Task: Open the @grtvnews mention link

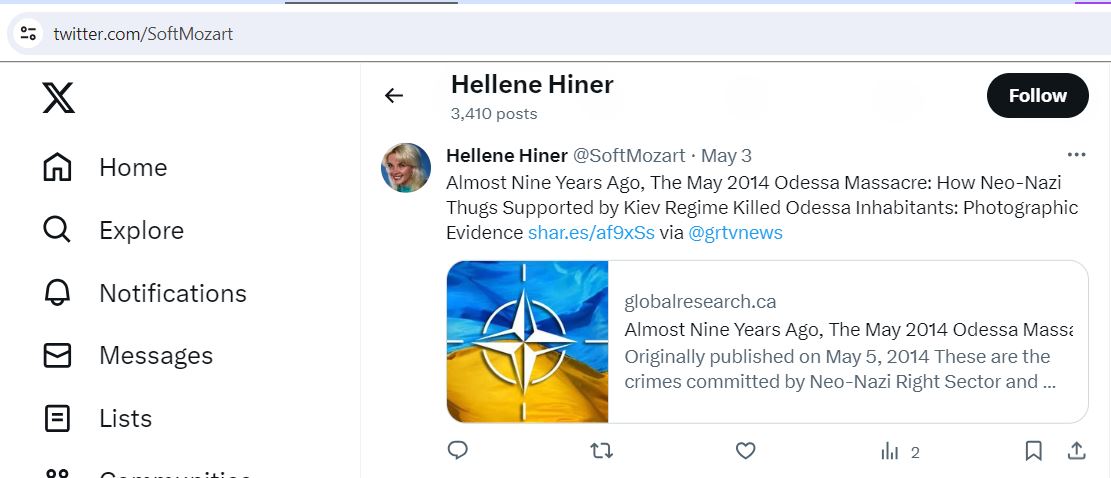Action: click(735, 232)
